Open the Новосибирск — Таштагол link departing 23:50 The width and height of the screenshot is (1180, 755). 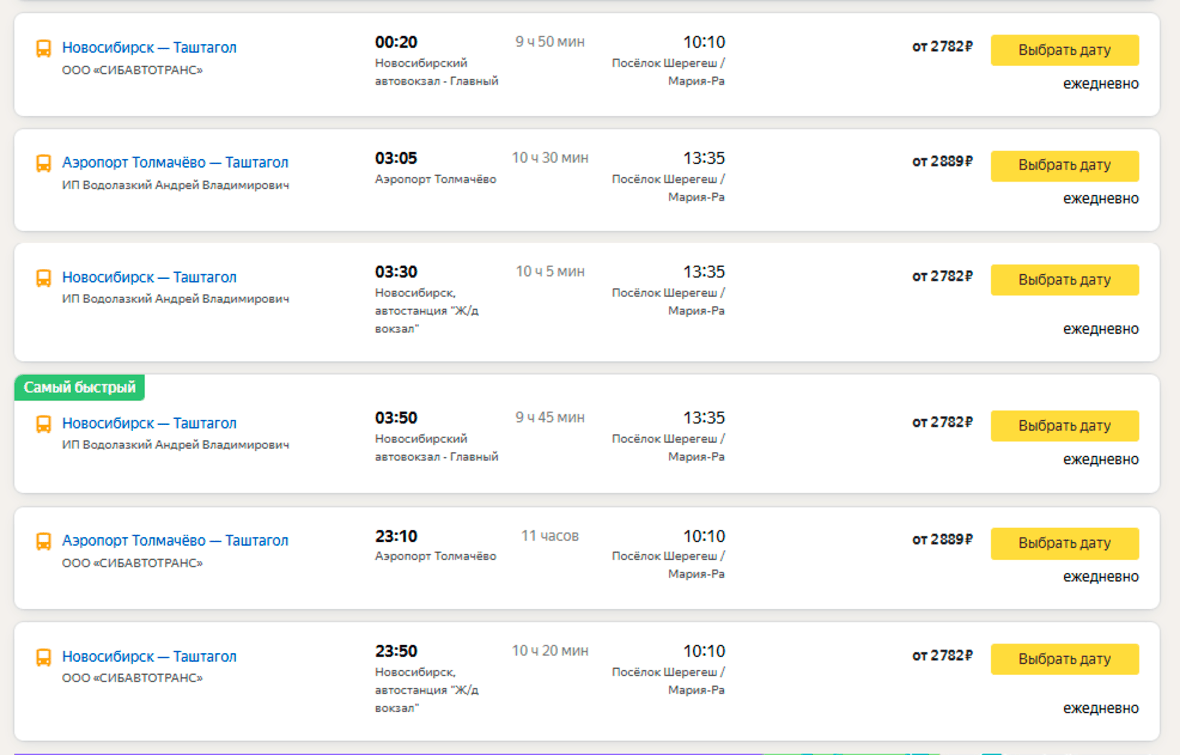(x=149, y=656)
